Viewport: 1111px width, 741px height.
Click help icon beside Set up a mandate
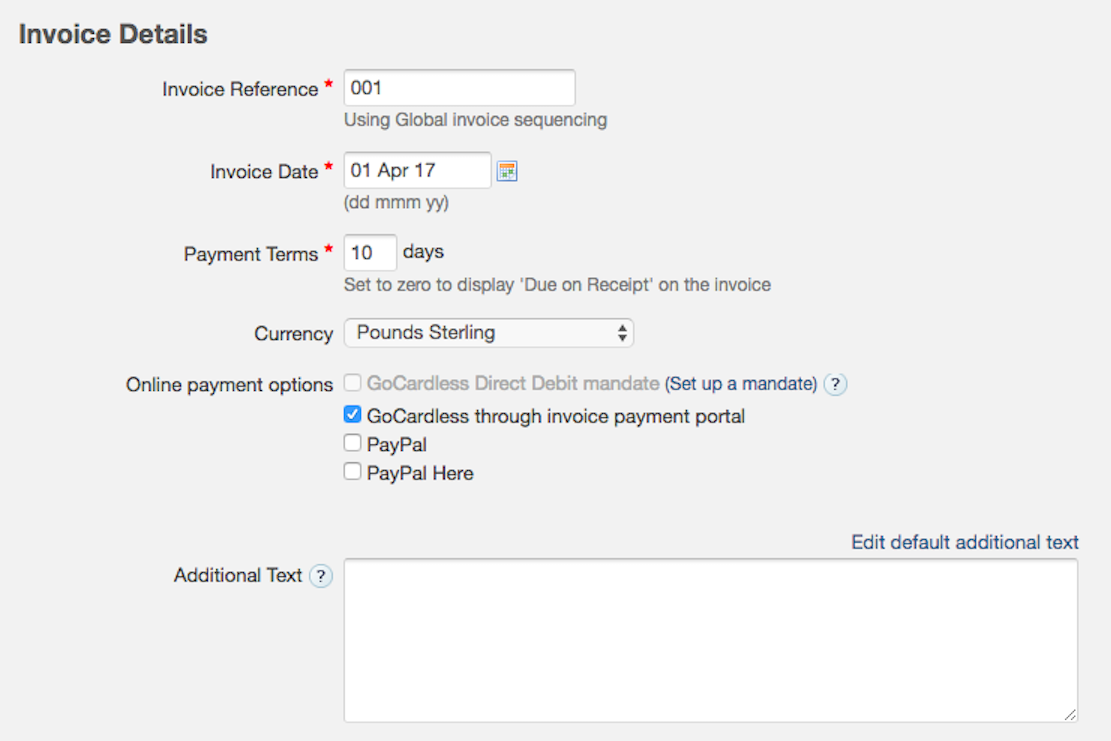coord(836,384)
